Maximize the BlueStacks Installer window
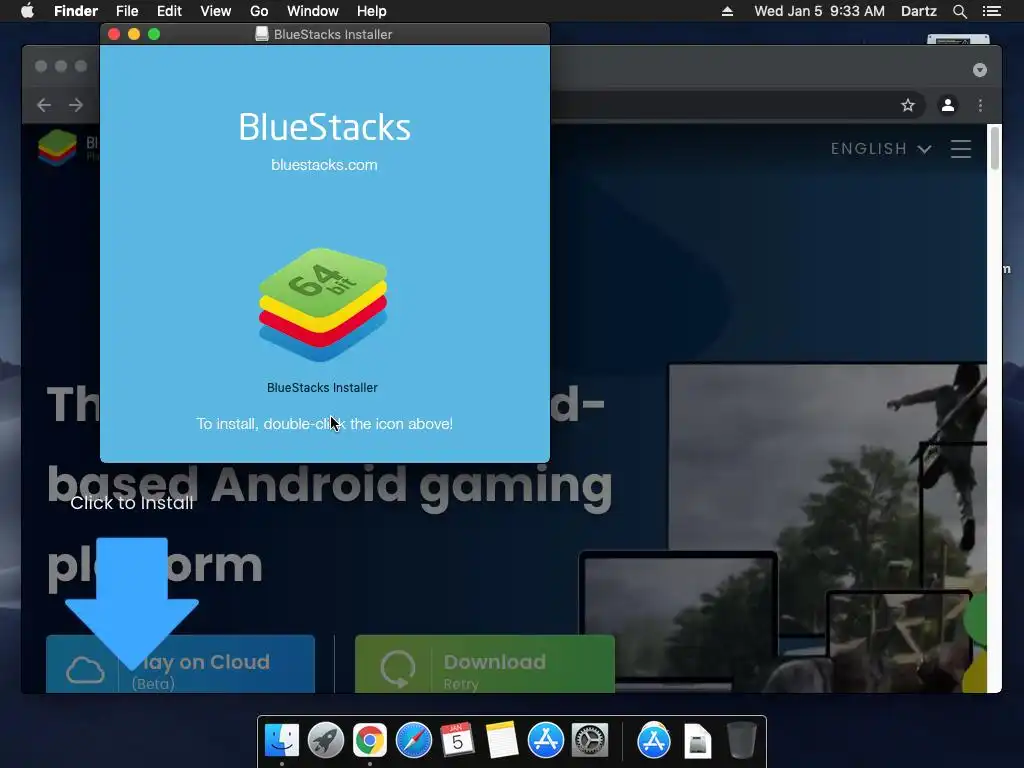Image resolution: width=1024 pixels, height=768 pixels. coord(154,34)
